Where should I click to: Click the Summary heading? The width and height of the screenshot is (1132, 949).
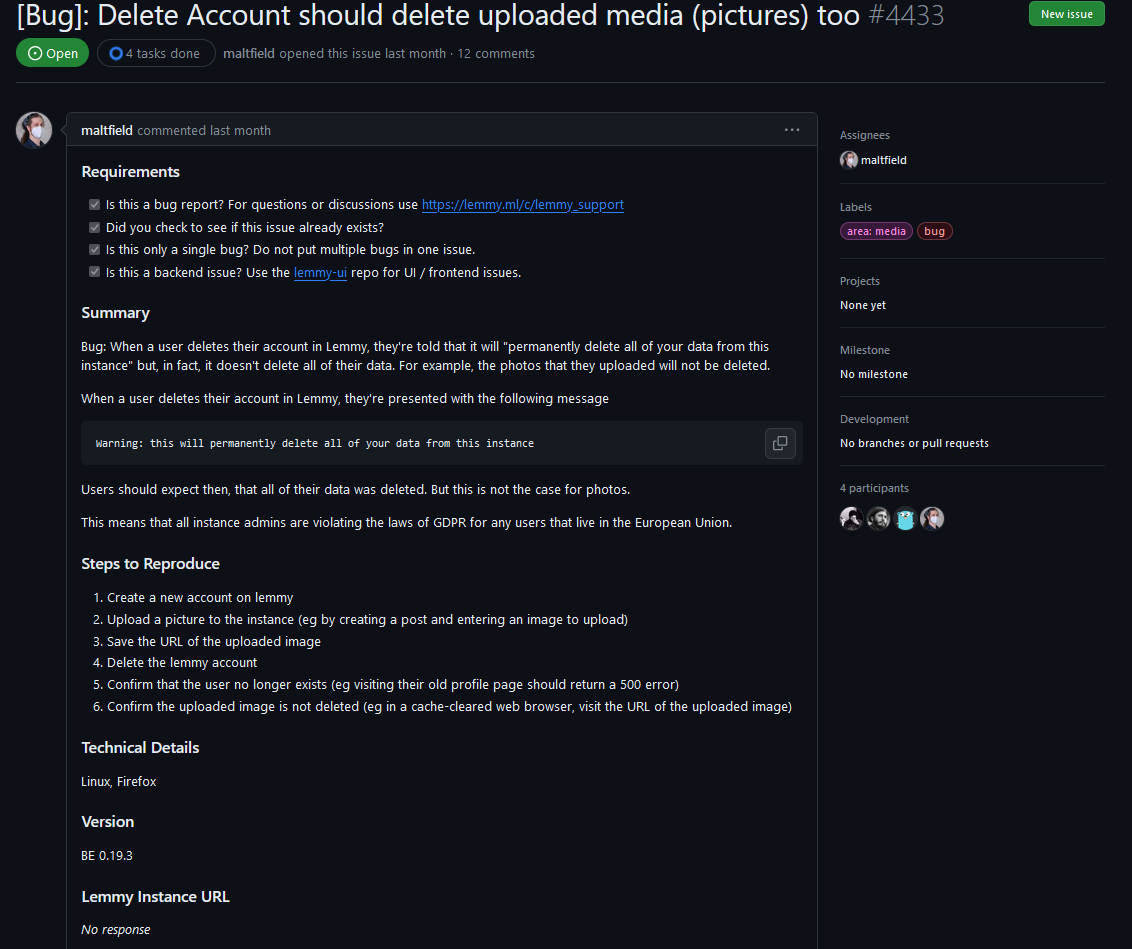click(x=116, y=312)
